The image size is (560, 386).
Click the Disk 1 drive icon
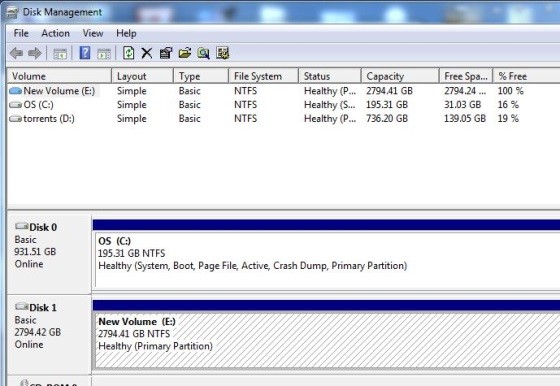[21, 307]
